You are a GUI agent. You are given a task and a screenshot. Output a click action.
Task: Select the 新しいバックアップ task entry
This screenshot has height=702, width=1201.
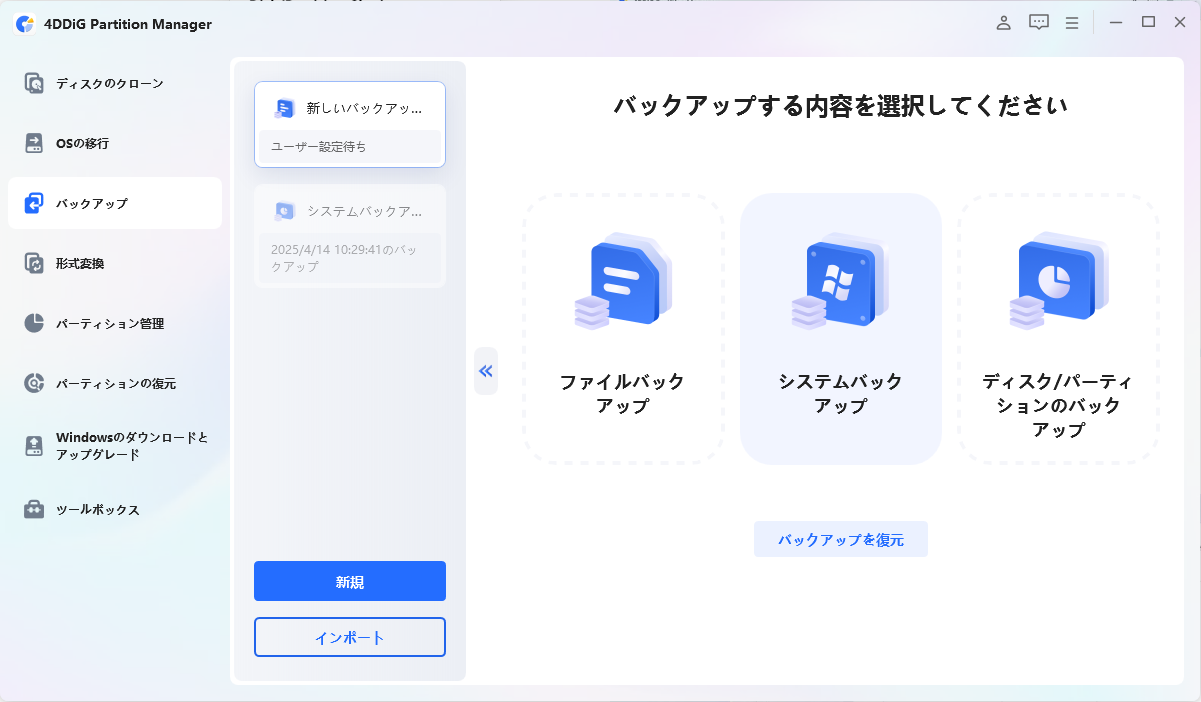tap(350, 124)
